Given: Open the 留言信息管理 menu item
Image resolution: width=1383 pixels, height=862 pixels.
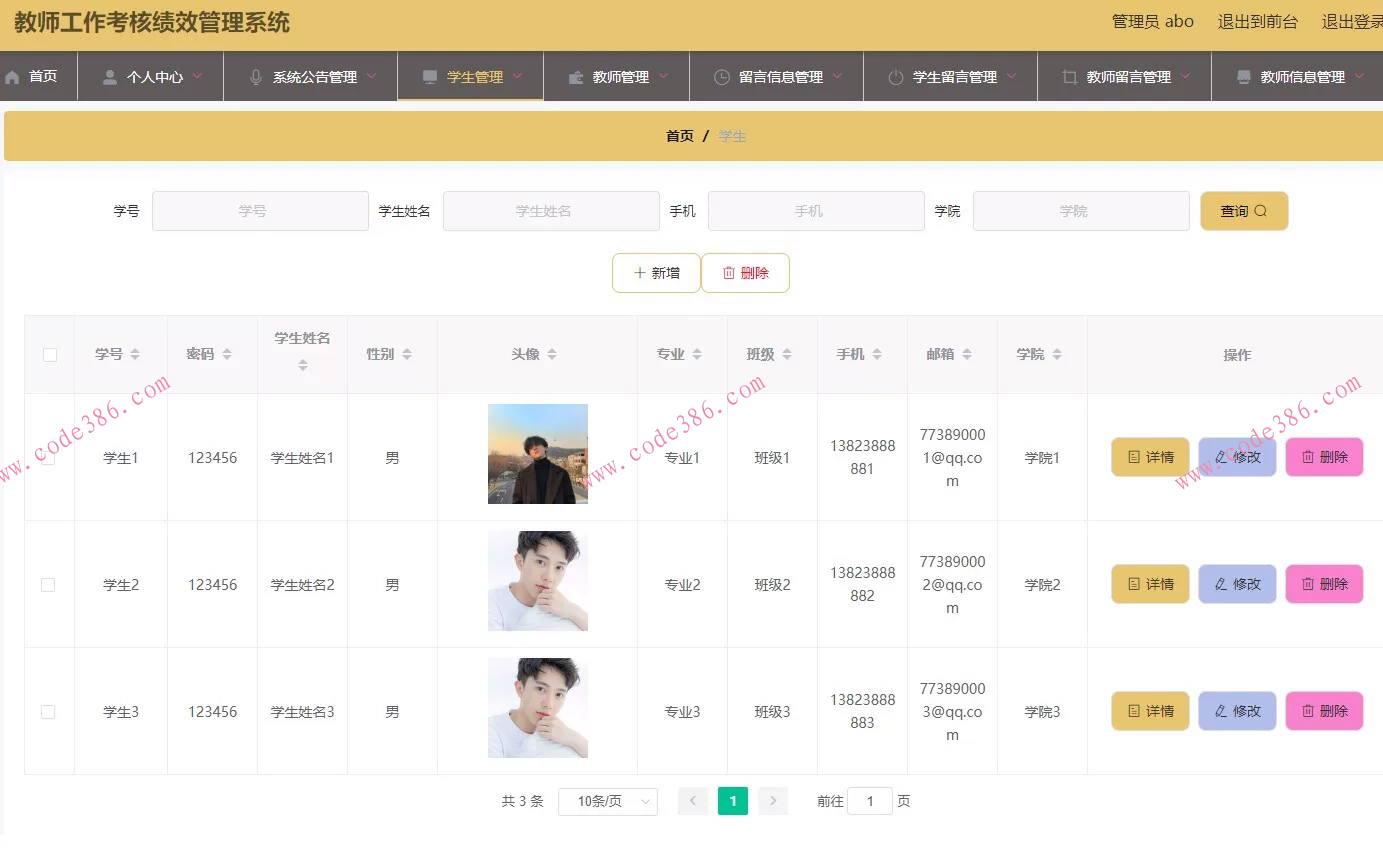Looking at the screenshot, I should click(776, 77).
